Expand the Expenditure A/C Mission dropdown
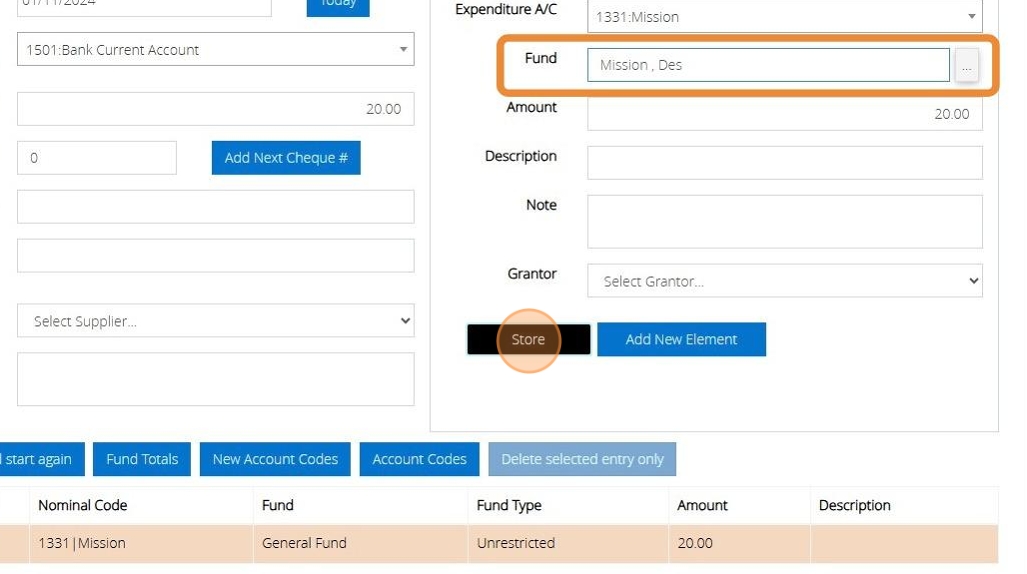 [785, 16]
